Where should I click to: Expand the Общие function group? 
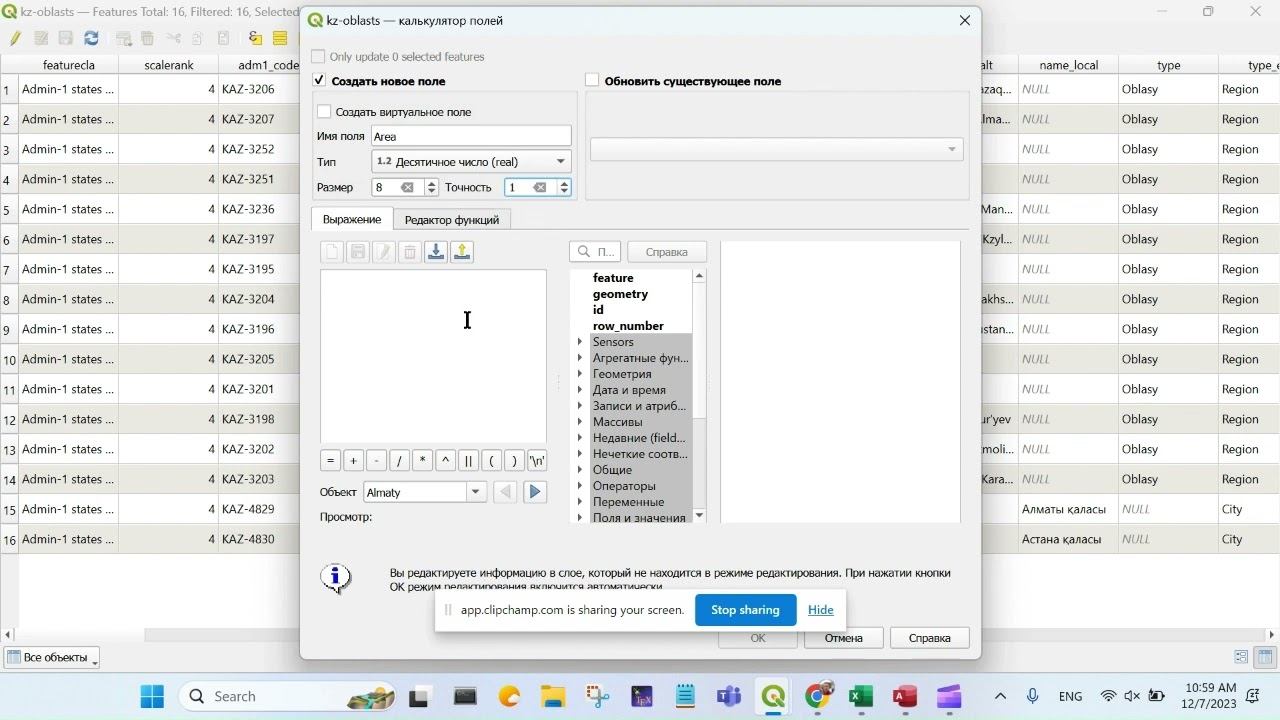click(x=580, y=470)
